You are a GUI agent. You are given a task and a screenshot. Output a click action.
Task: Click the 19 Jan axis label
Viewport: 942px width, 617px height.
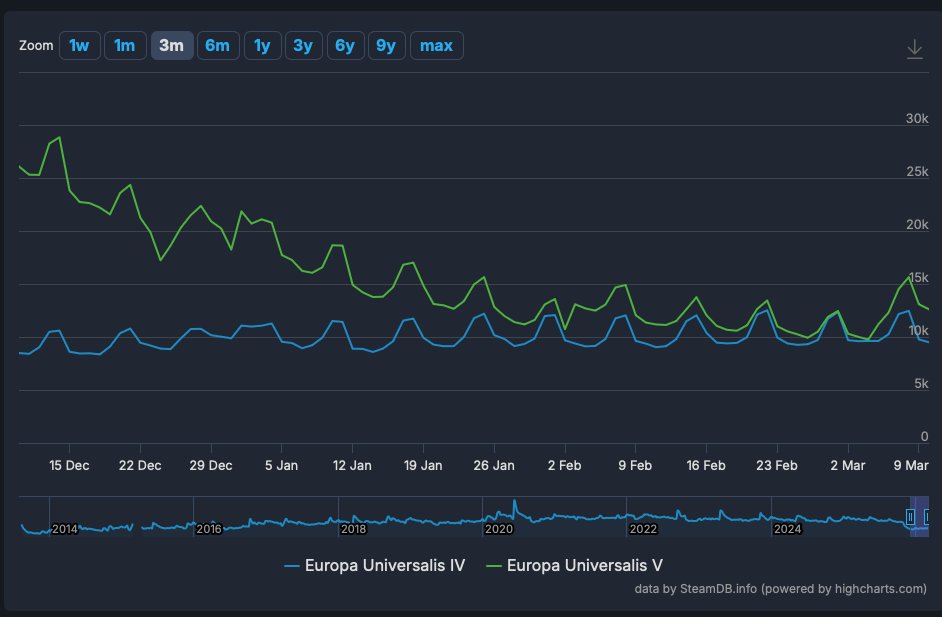tap(423, 466)
